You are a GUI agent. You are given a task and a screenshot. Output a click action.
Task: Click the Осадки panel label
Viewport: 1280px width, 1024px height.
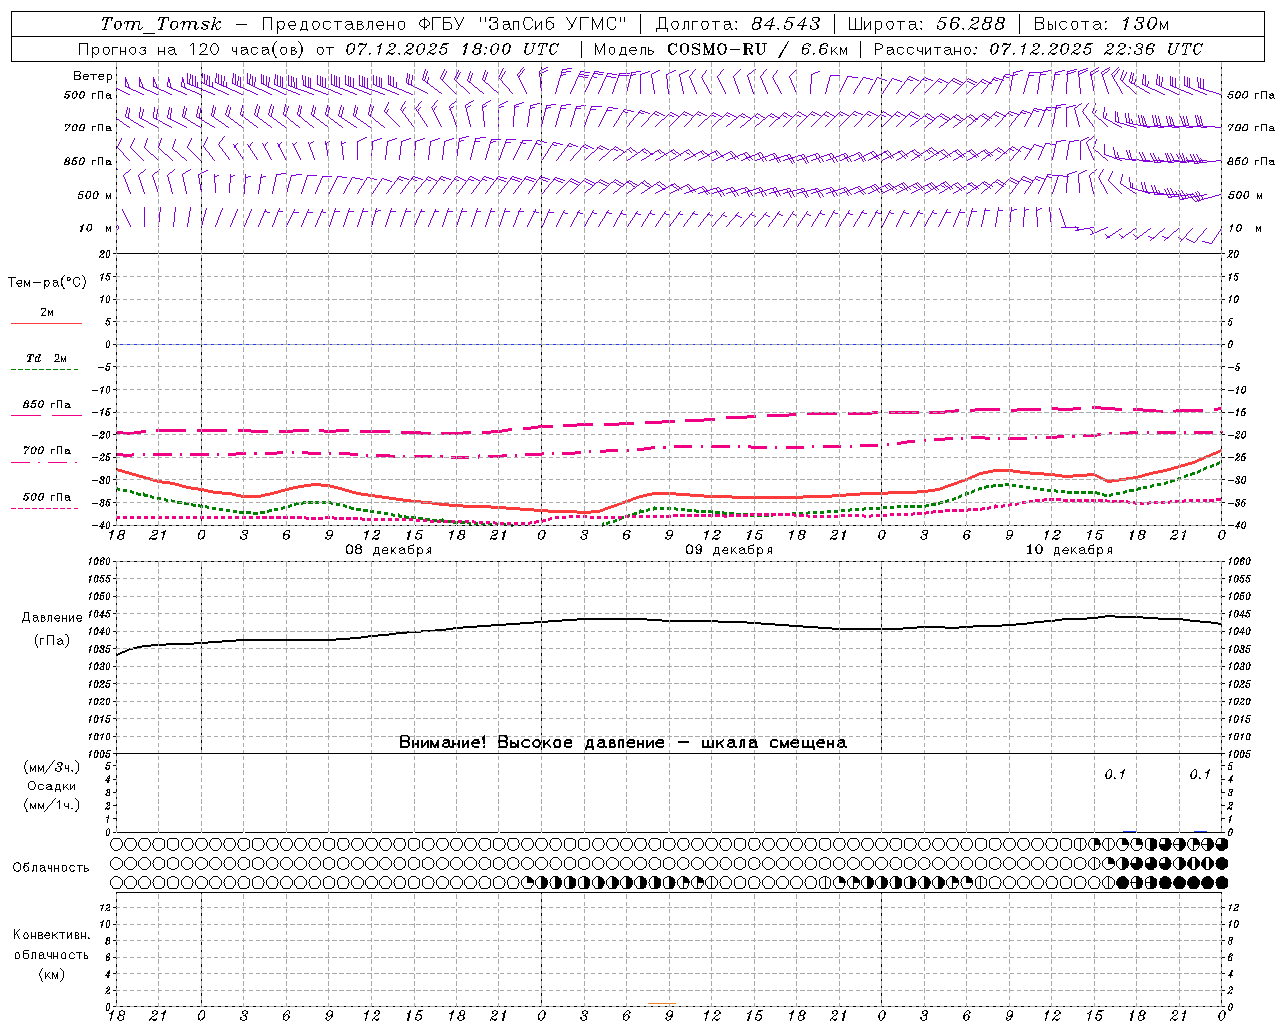[52, 786]
